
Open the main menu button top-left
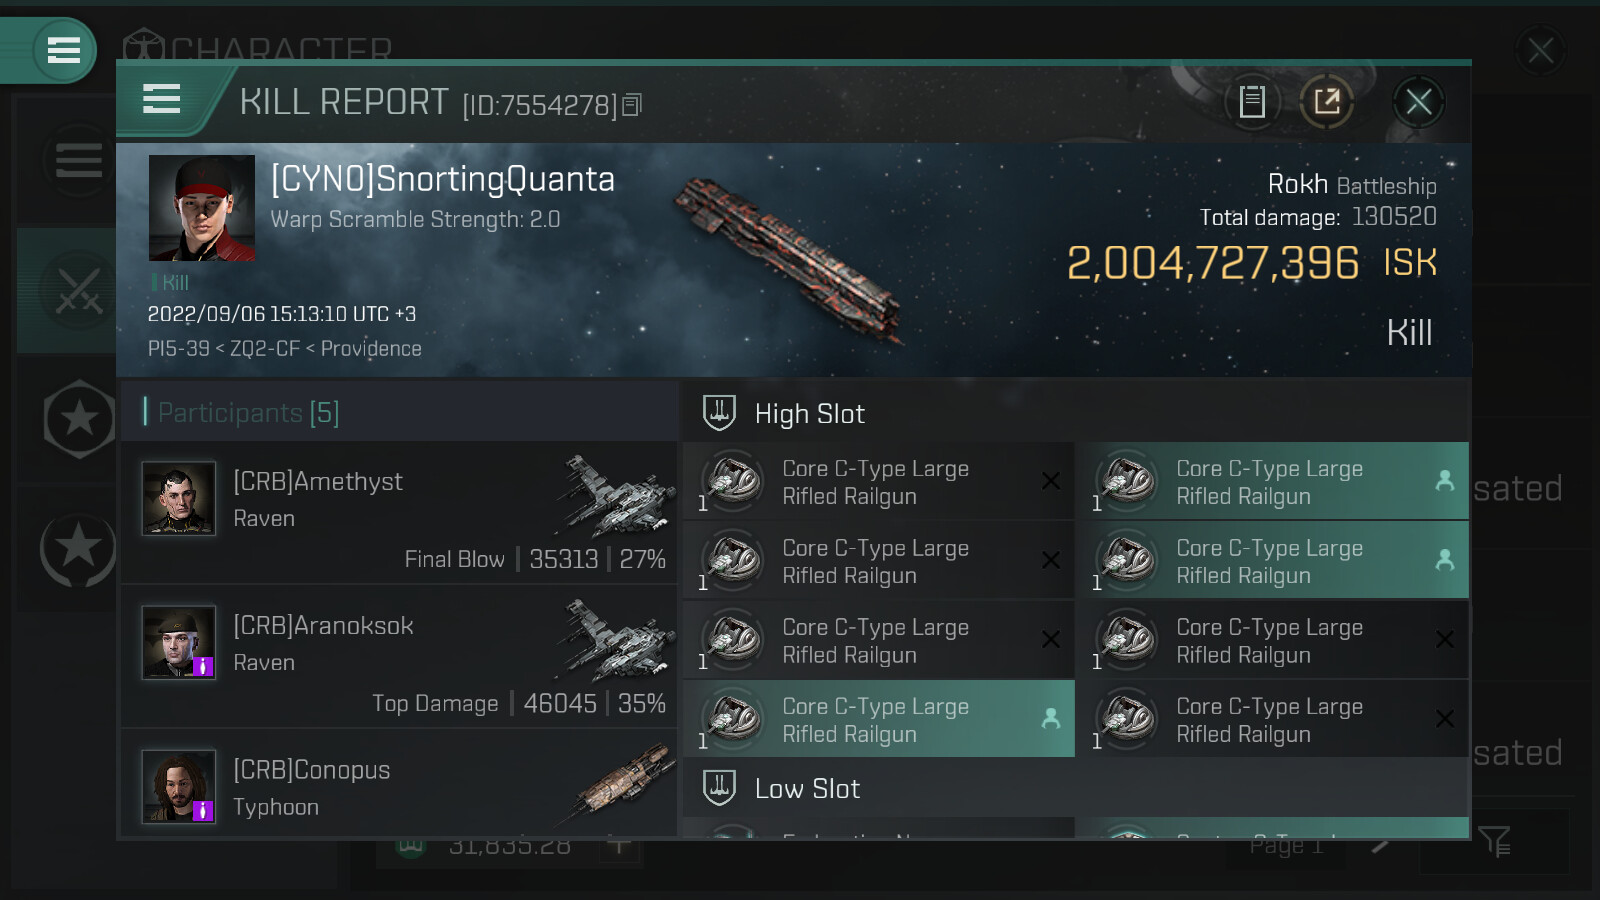[x=63, y=50]
